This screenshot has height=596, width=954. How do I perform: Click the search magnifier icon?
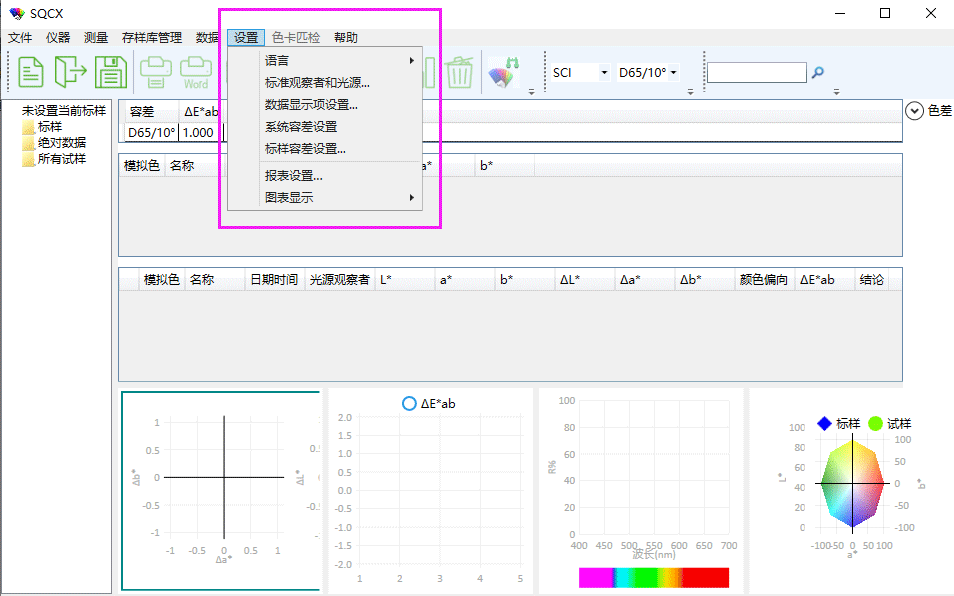pos(820,73)
